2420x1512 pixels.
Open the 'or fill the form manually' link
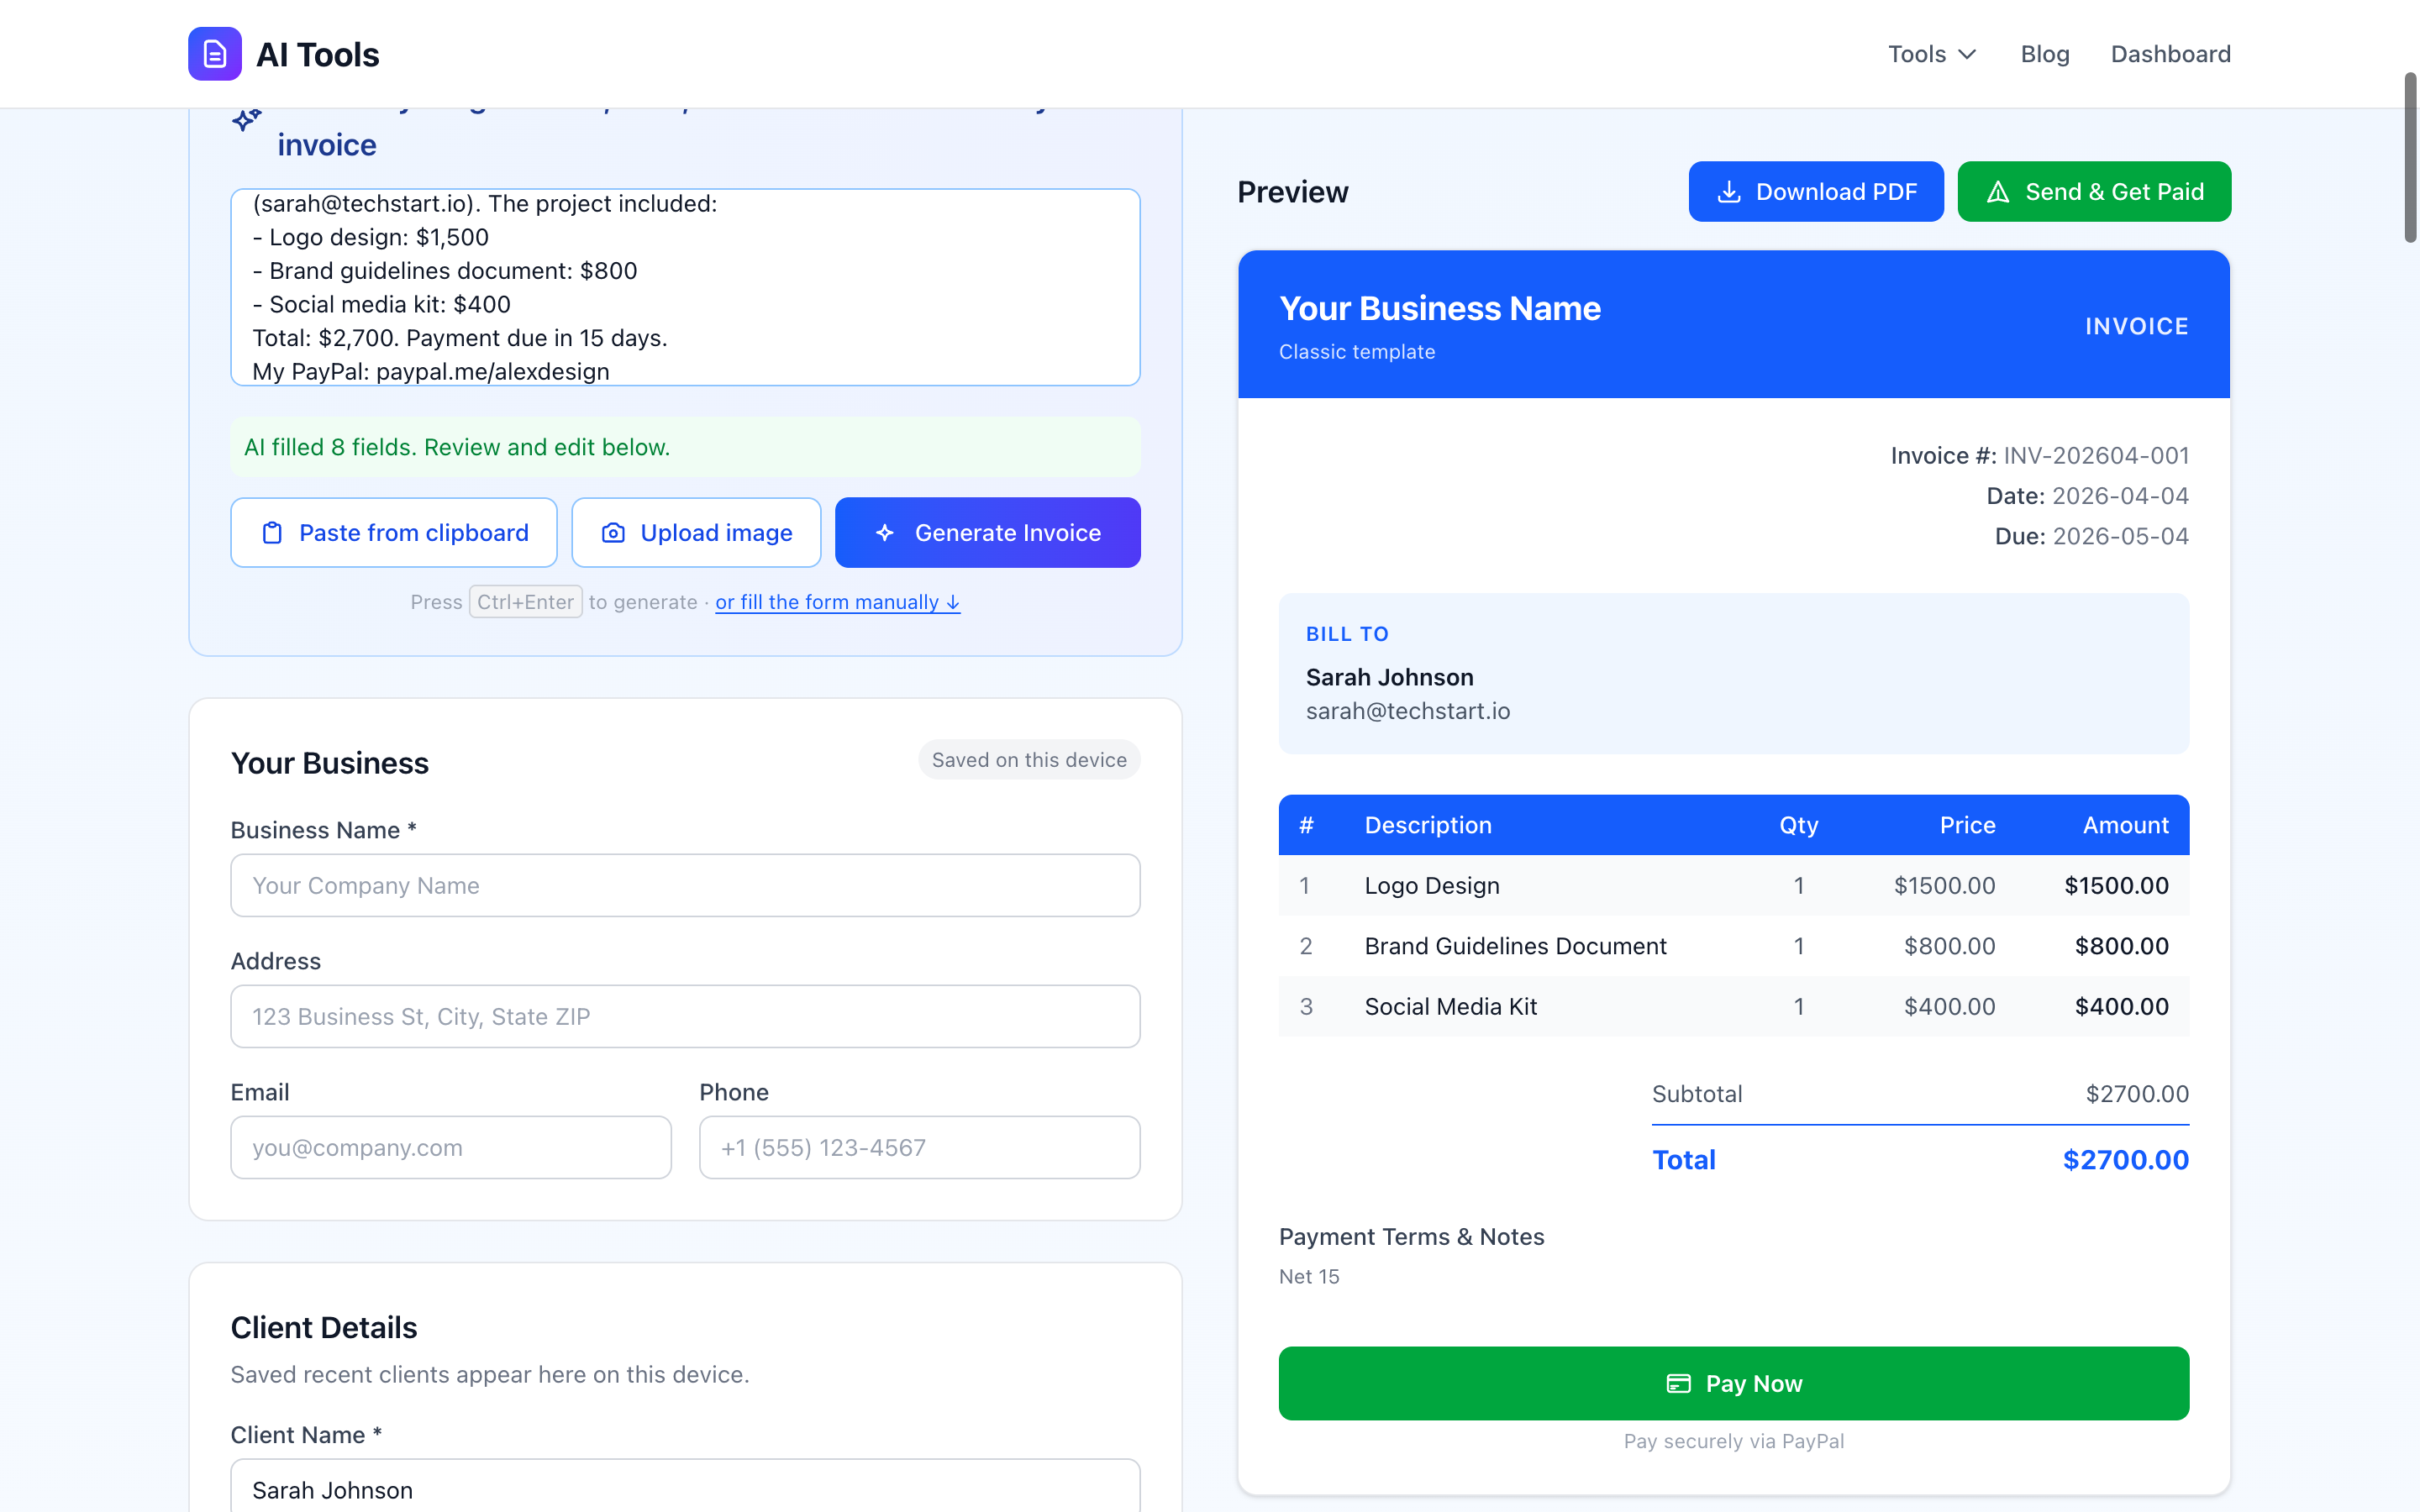(x=837, y=602)
